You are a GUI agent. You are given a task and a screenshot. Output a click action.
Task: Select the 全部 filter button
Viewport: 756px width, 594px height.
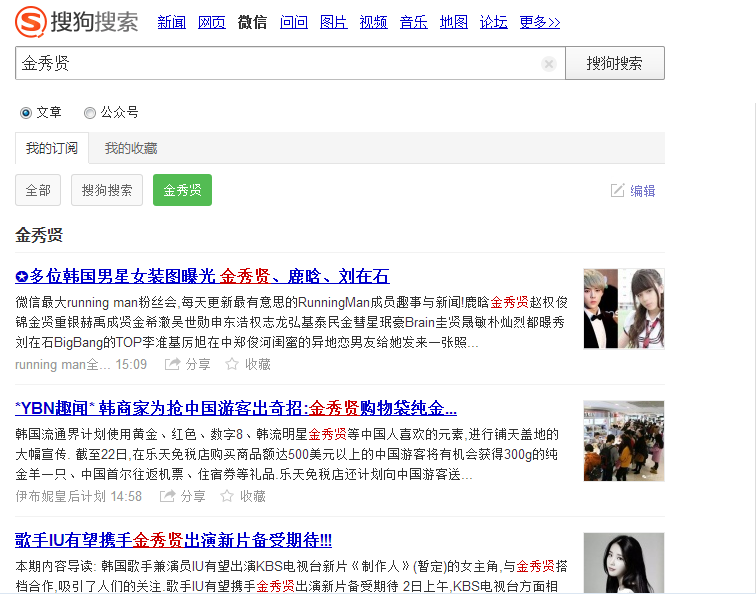pos(38,190)
